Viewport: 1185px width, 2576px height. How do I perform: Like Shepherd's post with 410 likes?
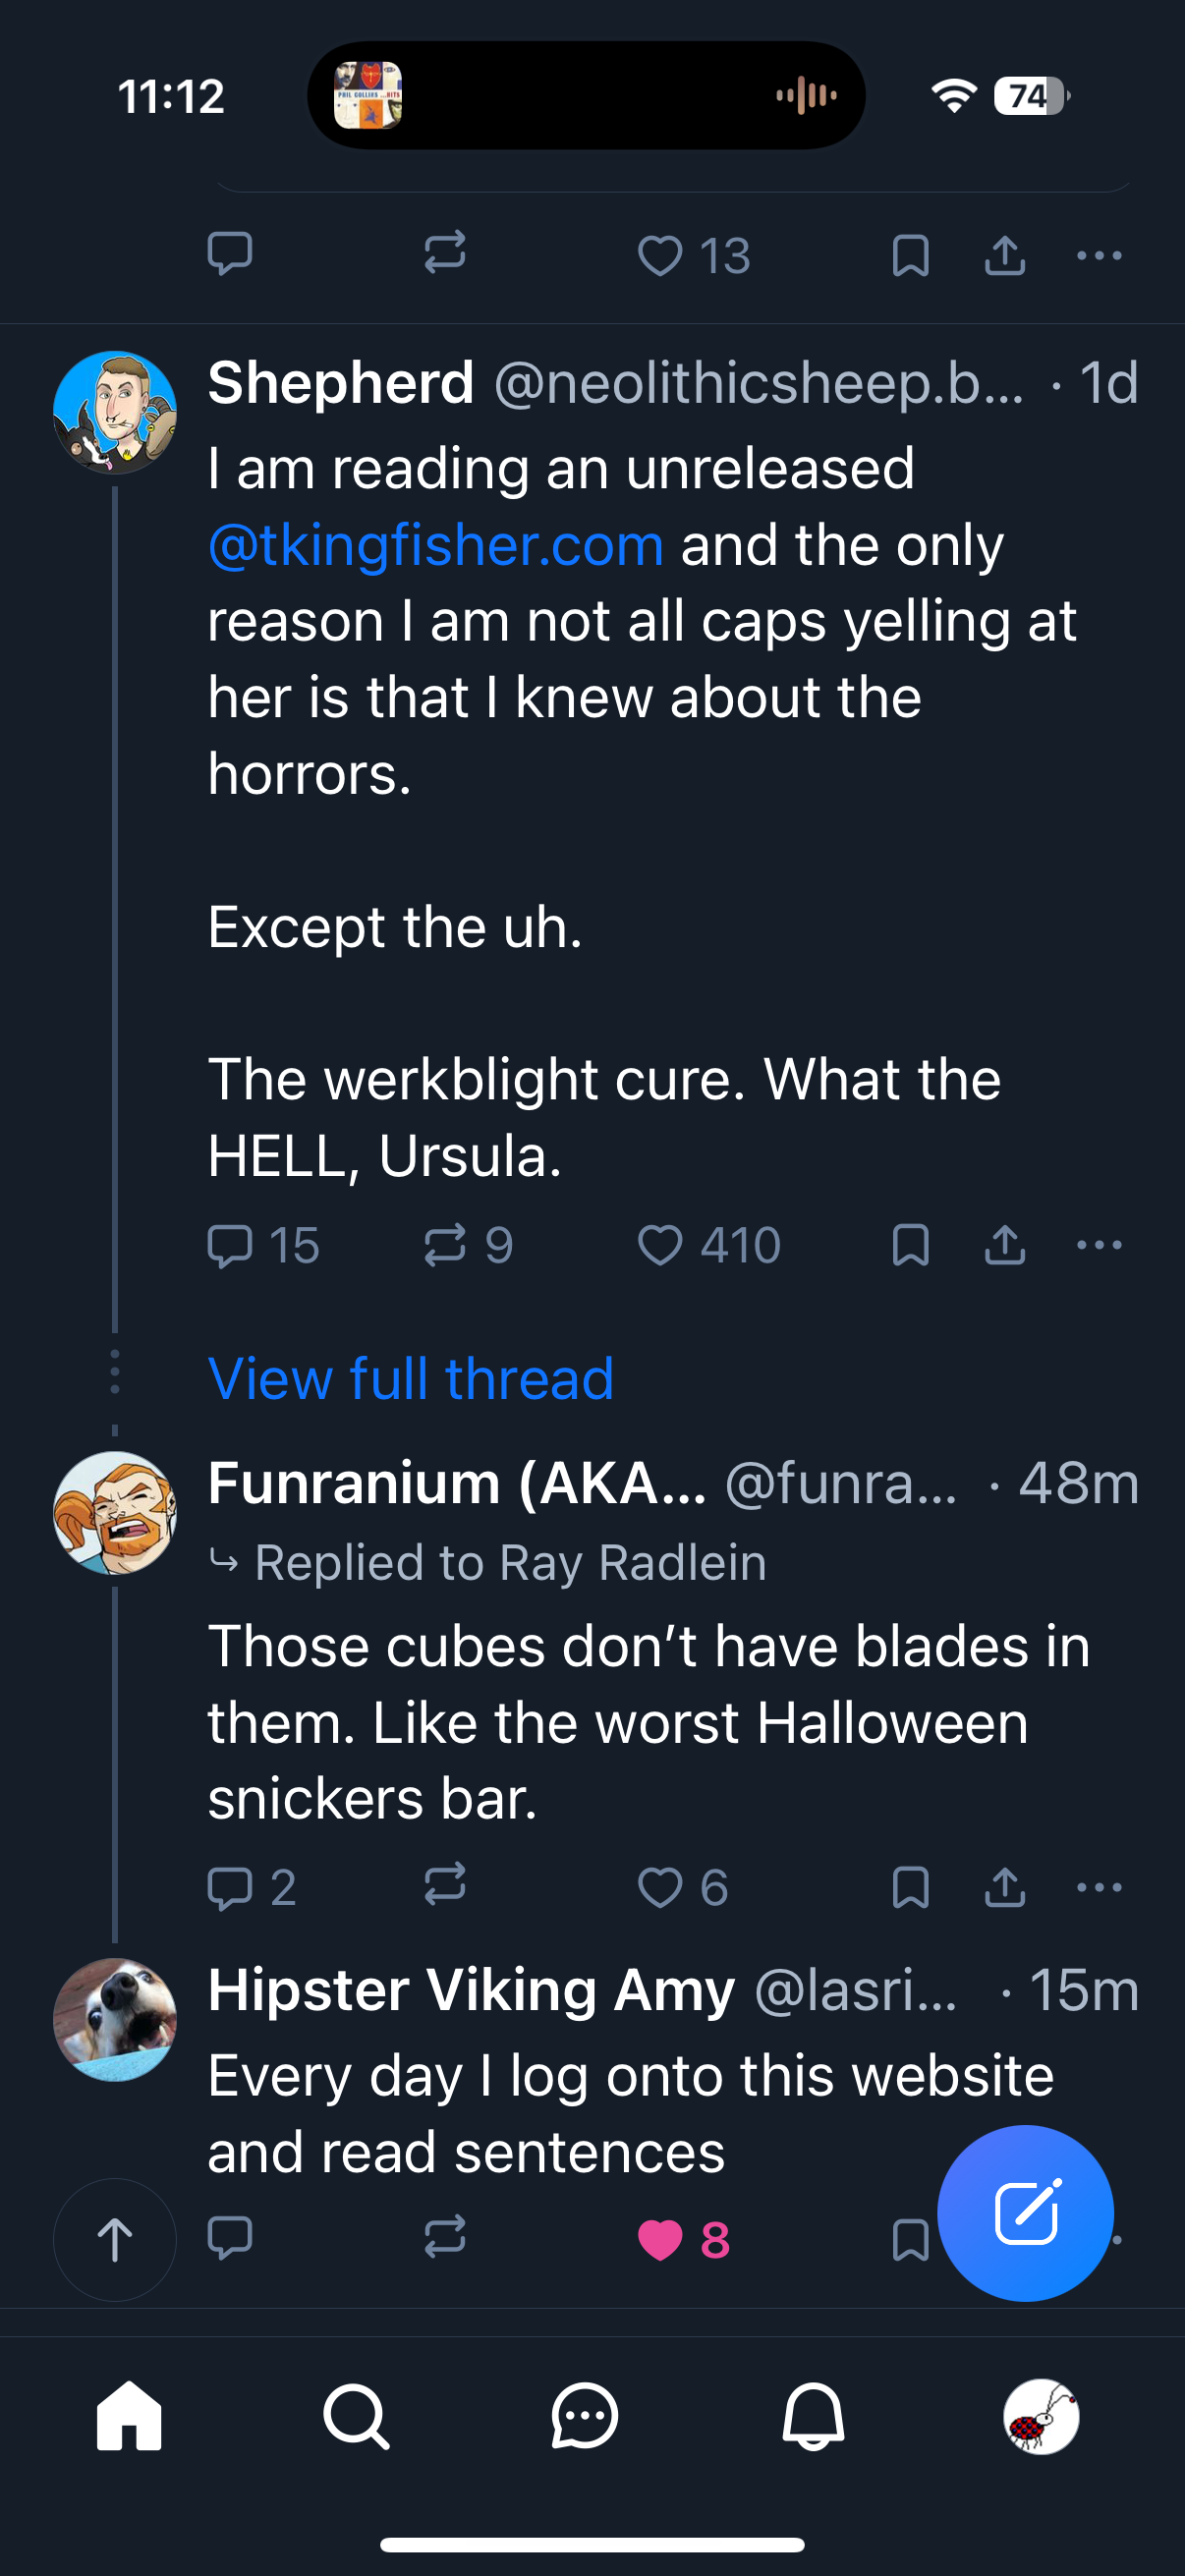[x=660, y=1246]
